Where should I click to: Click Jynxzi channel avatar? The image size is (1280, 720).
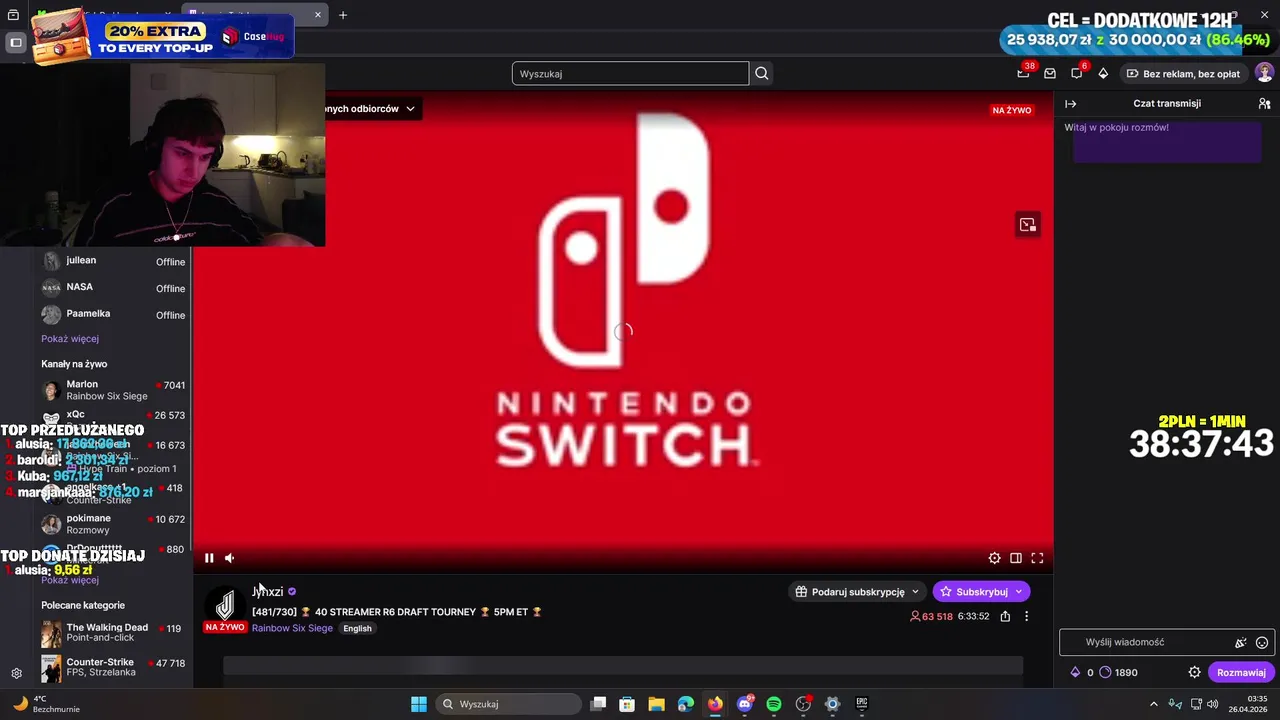[x=225, y=603]
